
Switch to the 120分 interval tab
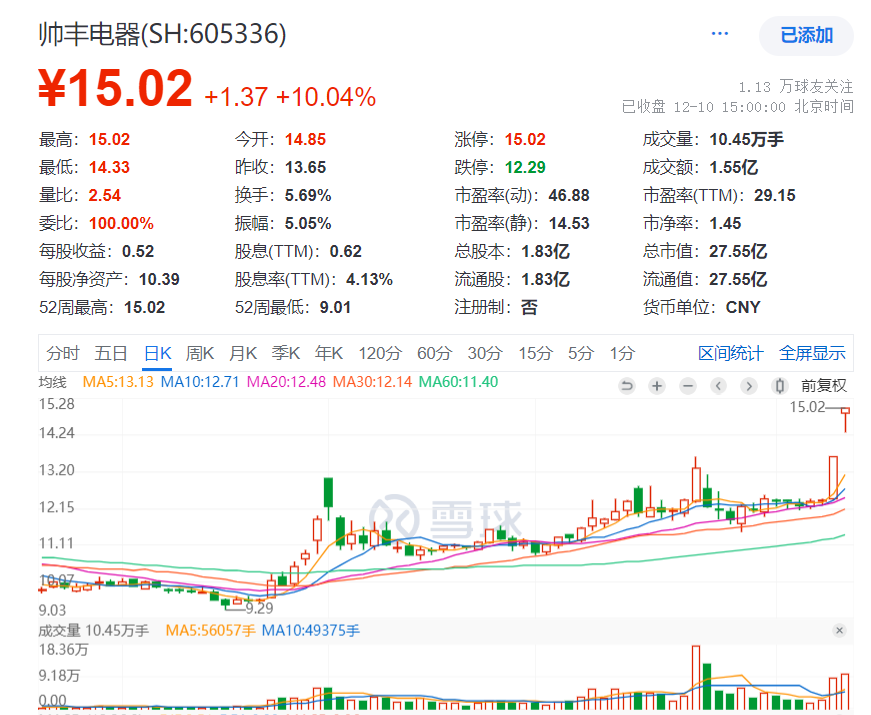[x=380, y=353]
